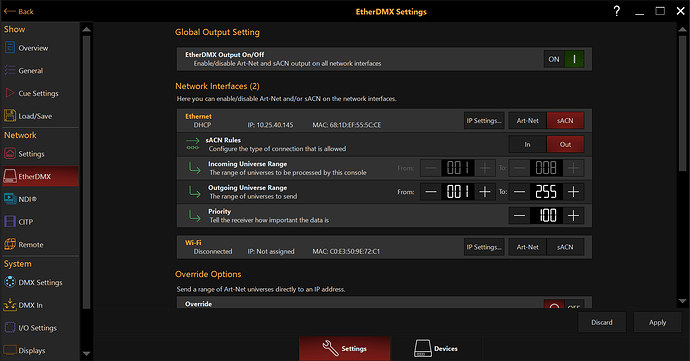Enable the sACN Rules In option

528,144
